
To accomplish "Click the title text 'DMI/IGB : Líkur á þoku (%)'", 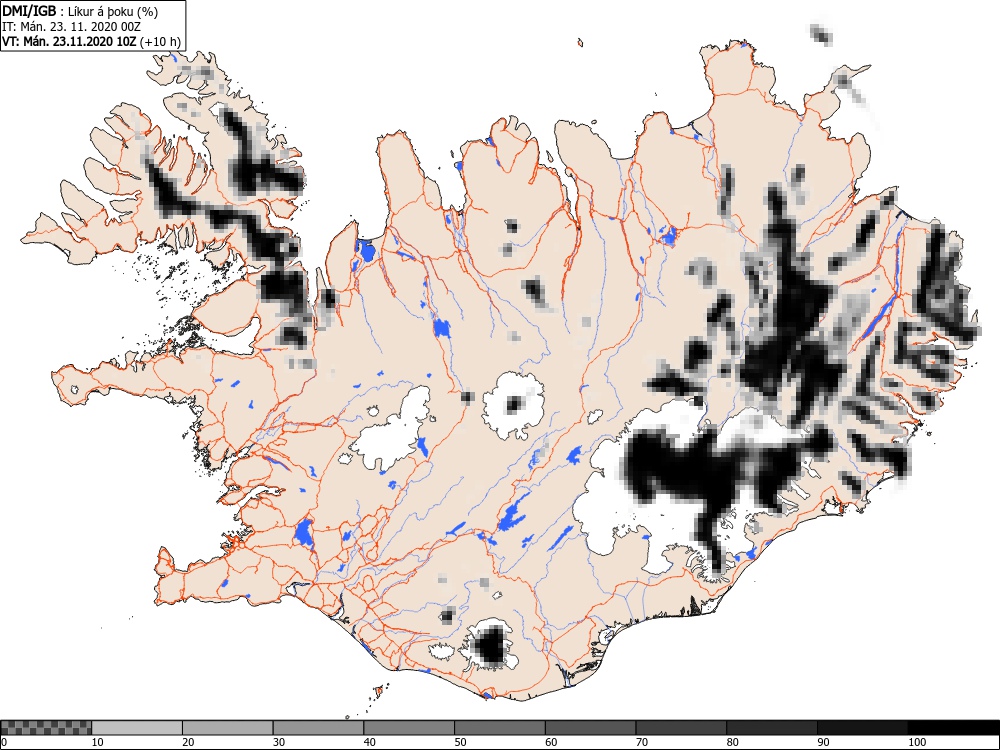I will (x=80, y=11).
